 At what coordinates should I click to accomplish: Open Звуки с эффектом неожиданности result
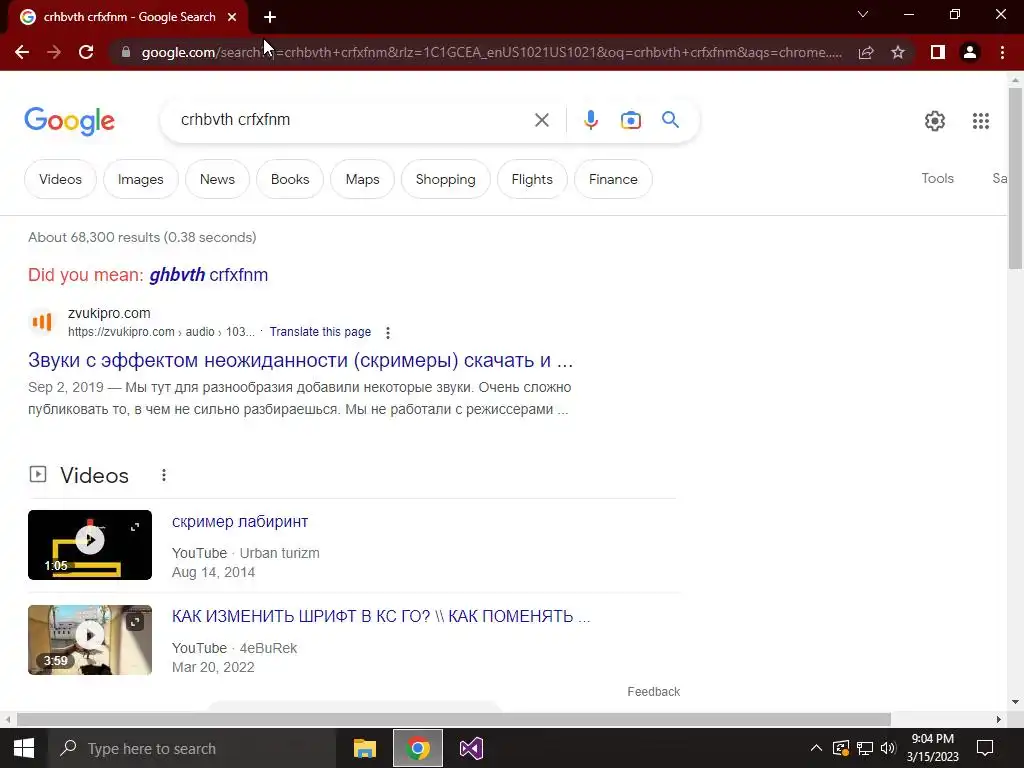(x=300, y=360)
